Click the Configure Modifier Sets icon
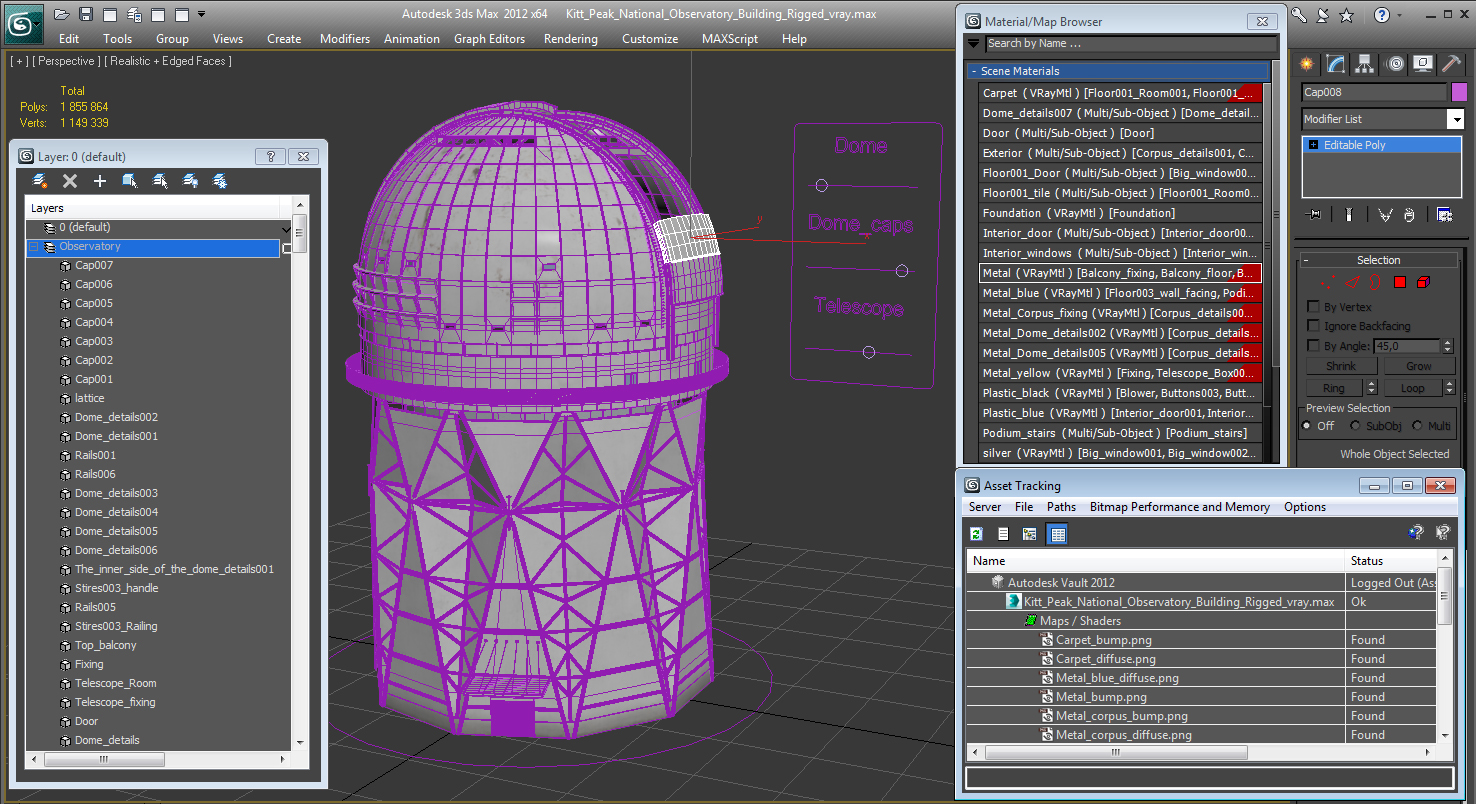Image resolution: width=1476 pixels, height=804 pixels. 1444,214
